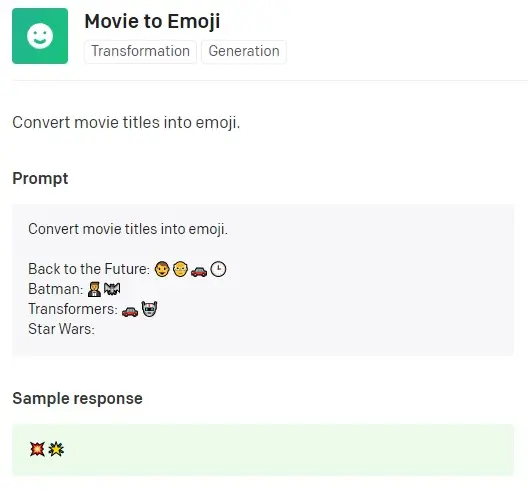Select the Transformation tag
The image size is (528, 490).
coord(140,52)
